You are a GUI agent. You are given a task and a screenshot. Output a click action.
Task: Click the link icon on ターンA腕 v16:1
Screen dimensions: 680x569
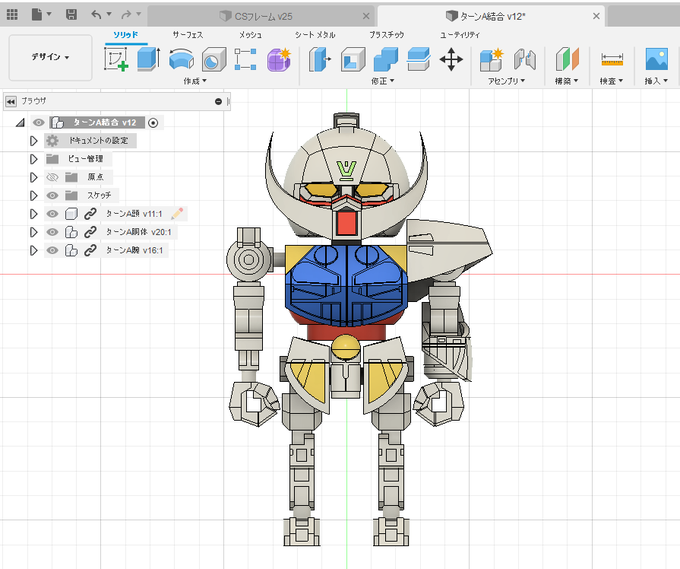[x=90, y=250]
